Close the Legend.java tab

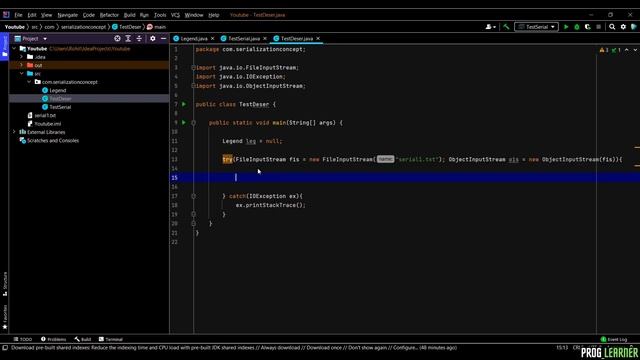pyautogui.click(x=213, y=38)
